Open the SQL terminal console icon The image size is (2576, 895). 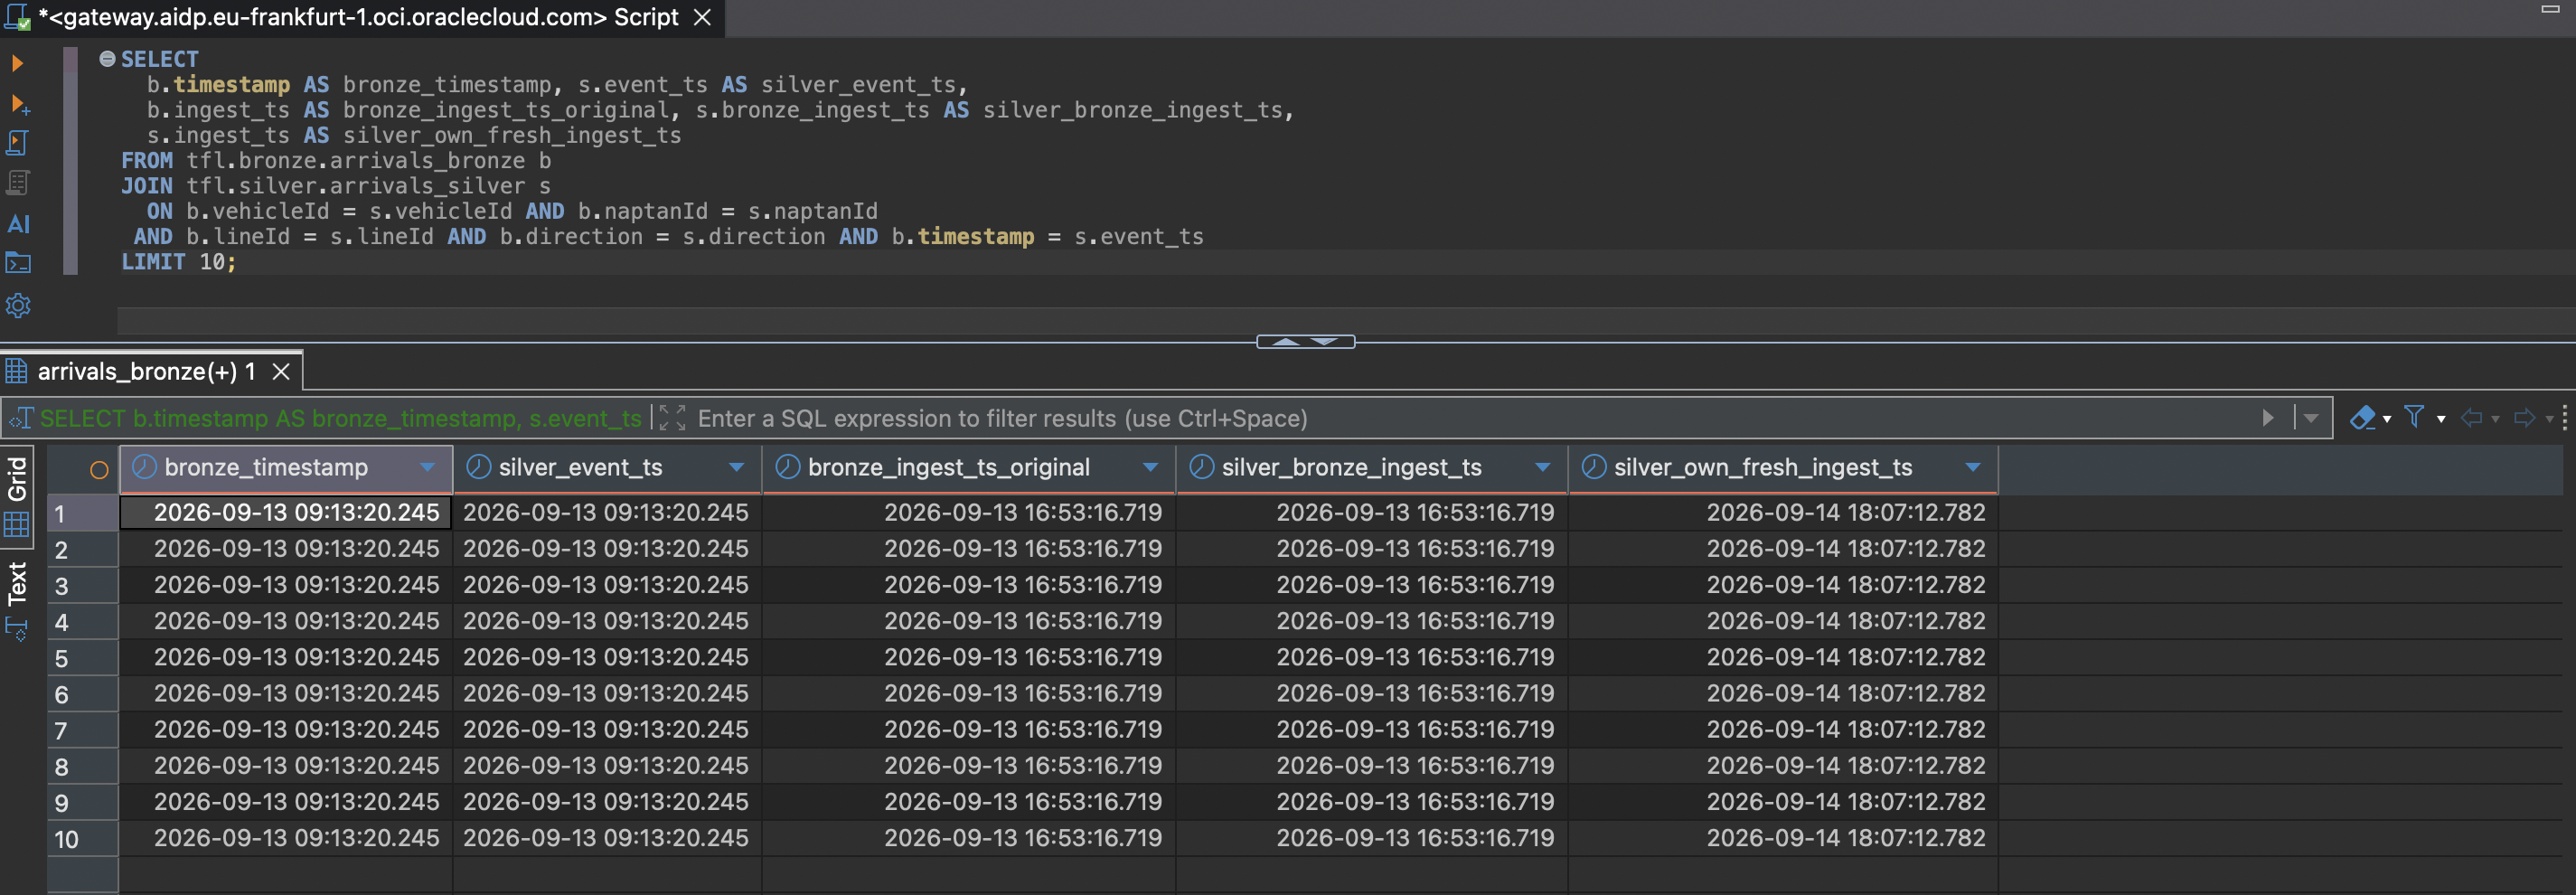coord(18,263)
